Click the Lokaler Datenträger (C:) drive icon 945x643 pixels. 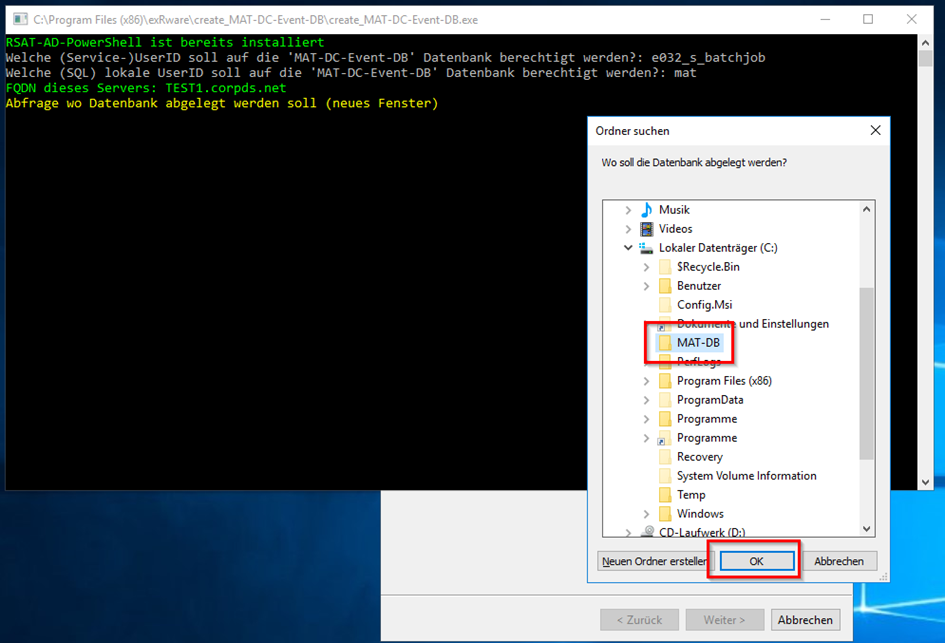tap(647, 248)
